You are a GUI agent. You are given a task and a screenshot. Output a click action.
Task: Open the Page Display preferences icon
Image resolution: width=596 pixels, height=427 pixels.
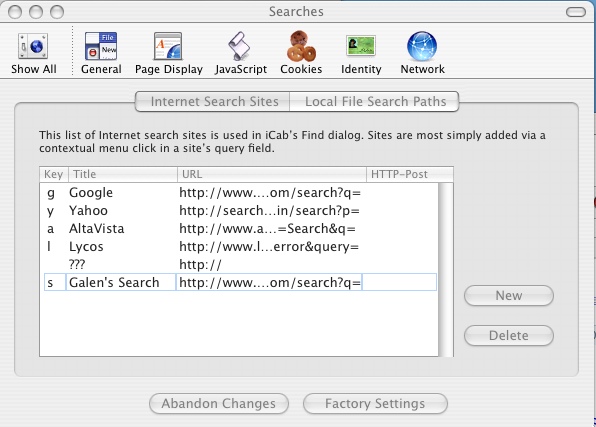pyautogui.click(x=168, y=46)
